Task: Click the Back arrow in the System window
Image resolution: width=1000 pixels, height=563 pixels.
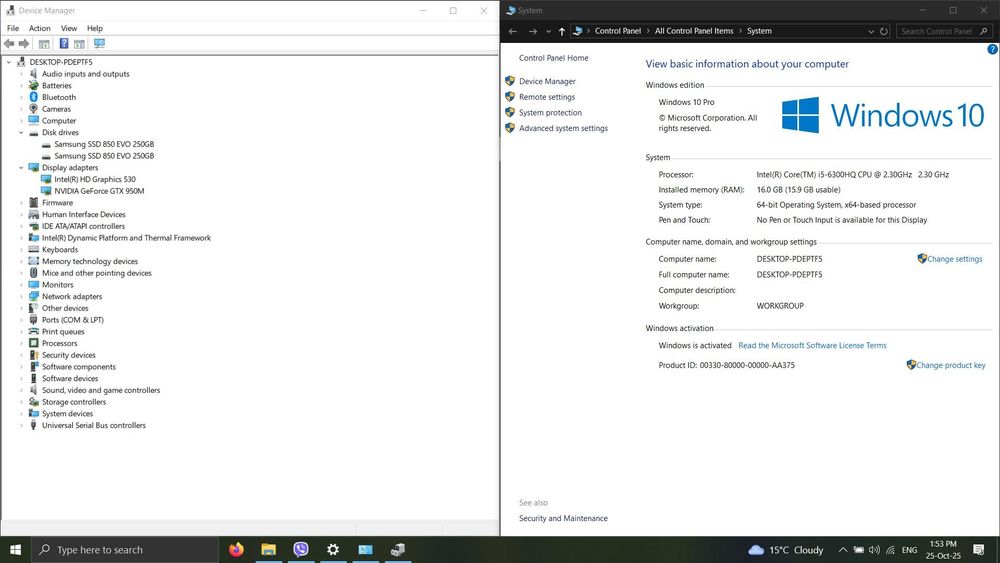Action: pos(513,31)
